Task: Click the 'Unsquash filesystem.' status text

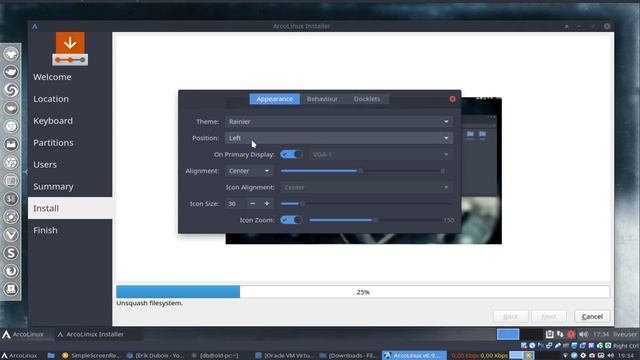Action: point(149,303)
